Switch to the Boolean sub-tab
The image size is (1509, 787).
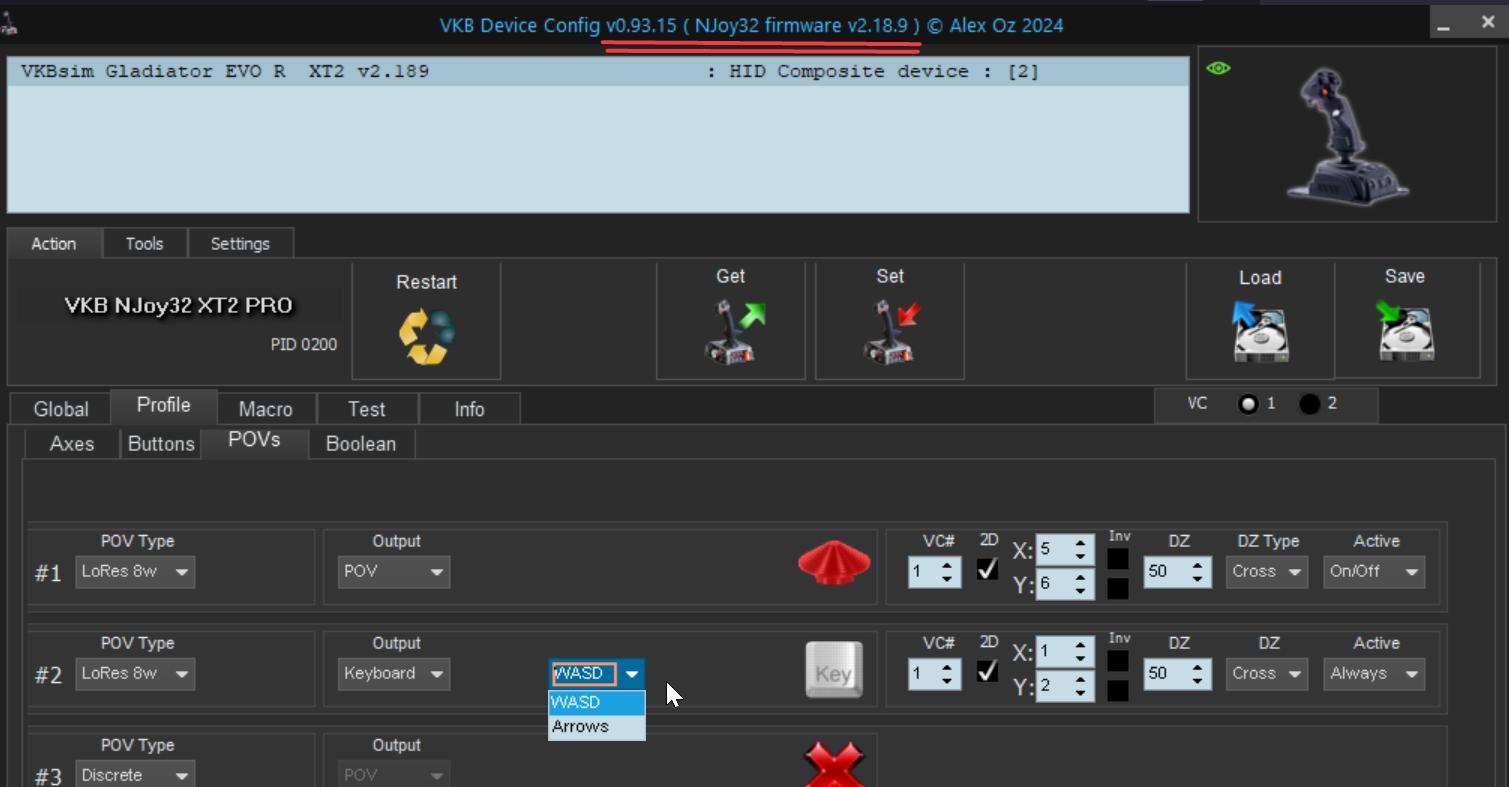click(x=361, y=444)
